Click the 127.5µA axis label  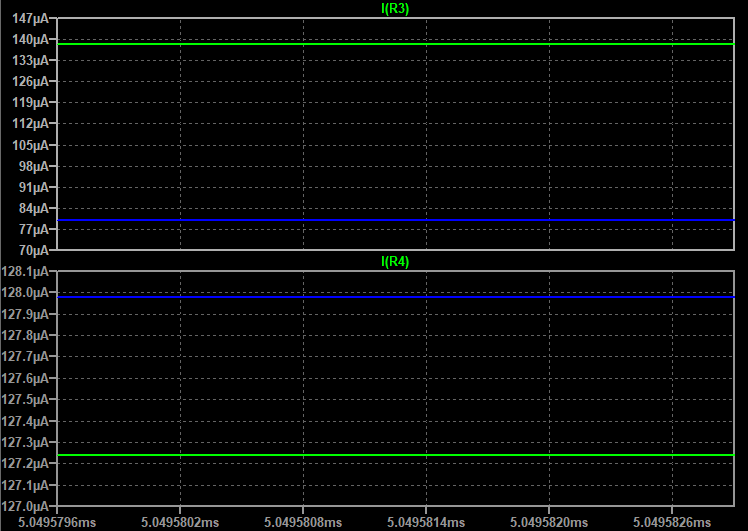click(x=25, y=399)
